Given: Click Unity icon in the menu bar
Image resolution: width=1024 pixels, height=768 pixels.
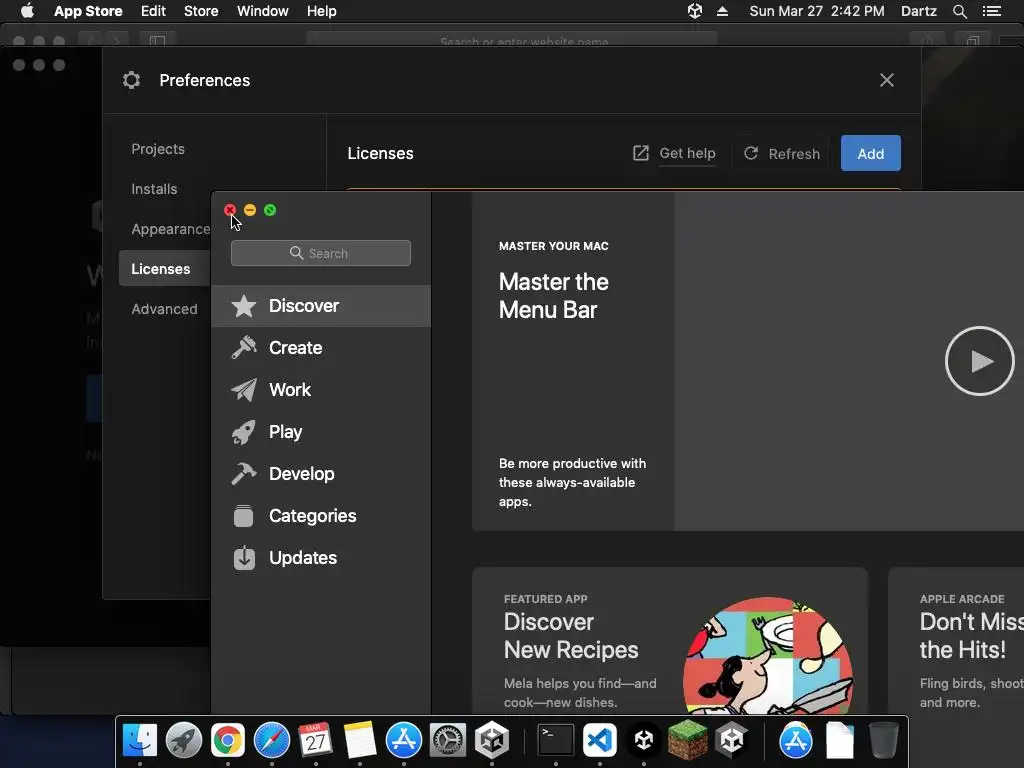Looking at the screenshot, I should [x=695, y=11].
